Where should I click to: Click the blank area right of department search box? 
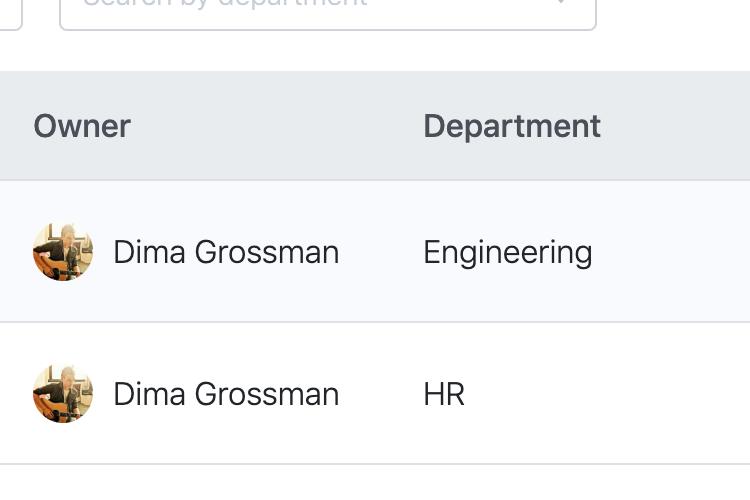pos(673,14)
